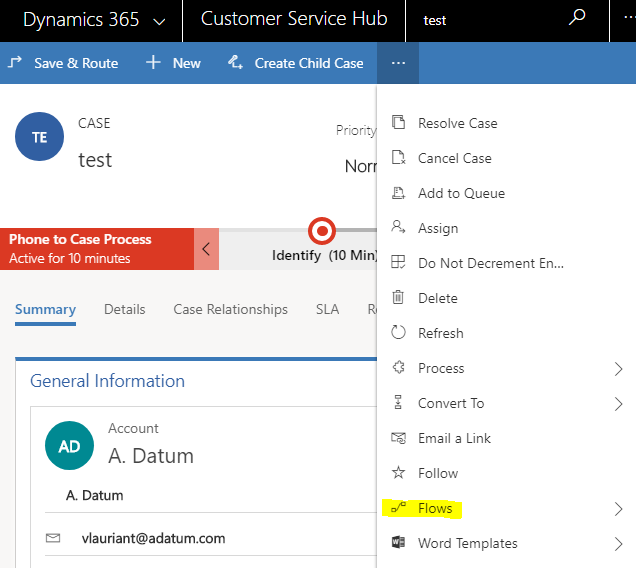The width and height of the screenshot is (636, 568).
Task: Expand the Flows submenu arrow
Action: coord(618,509)
